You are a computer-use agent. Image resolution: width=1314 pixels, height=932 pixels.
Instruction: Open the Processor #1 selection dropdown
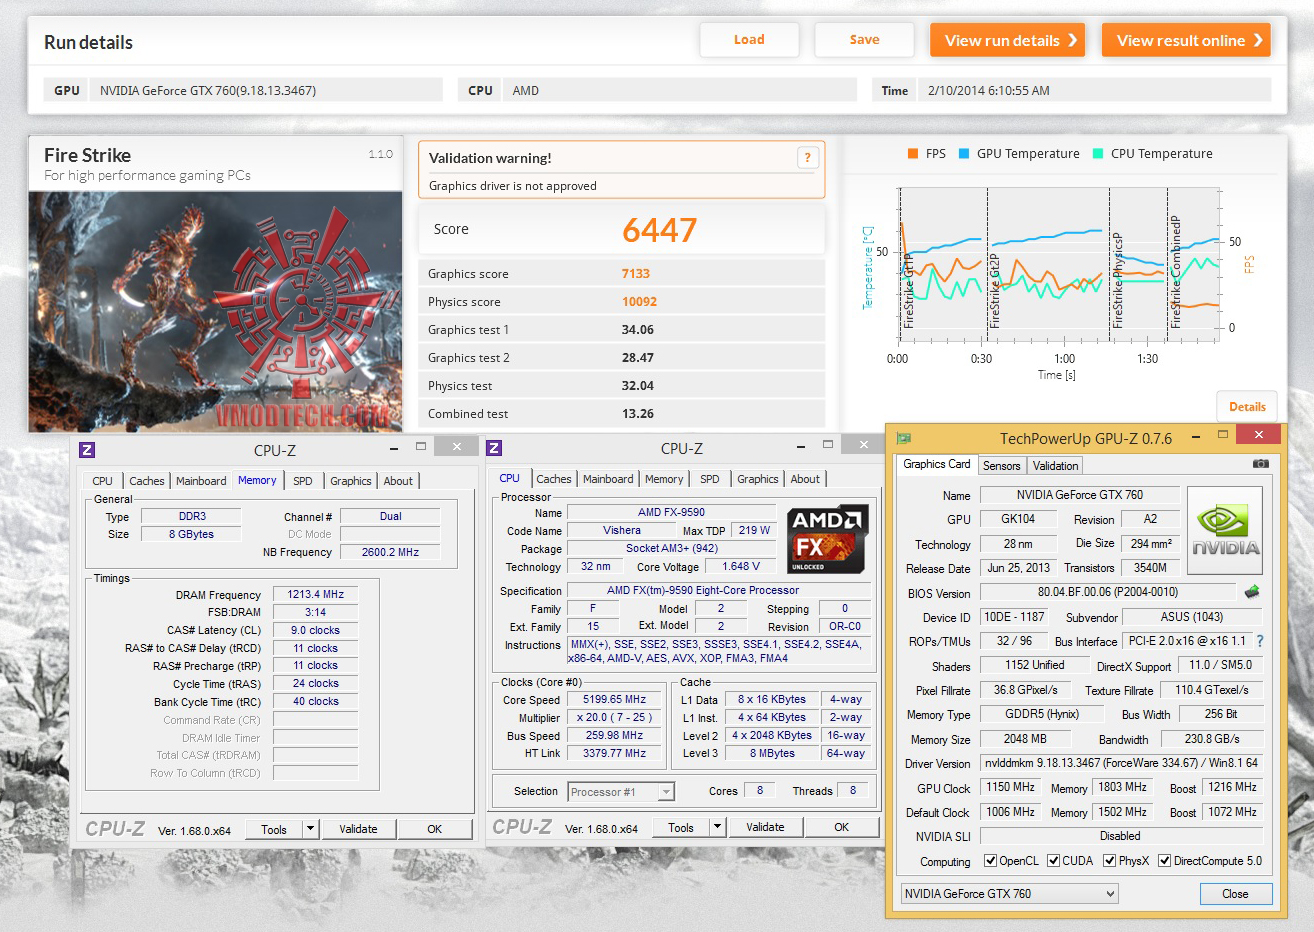click(x=621, y=792)
